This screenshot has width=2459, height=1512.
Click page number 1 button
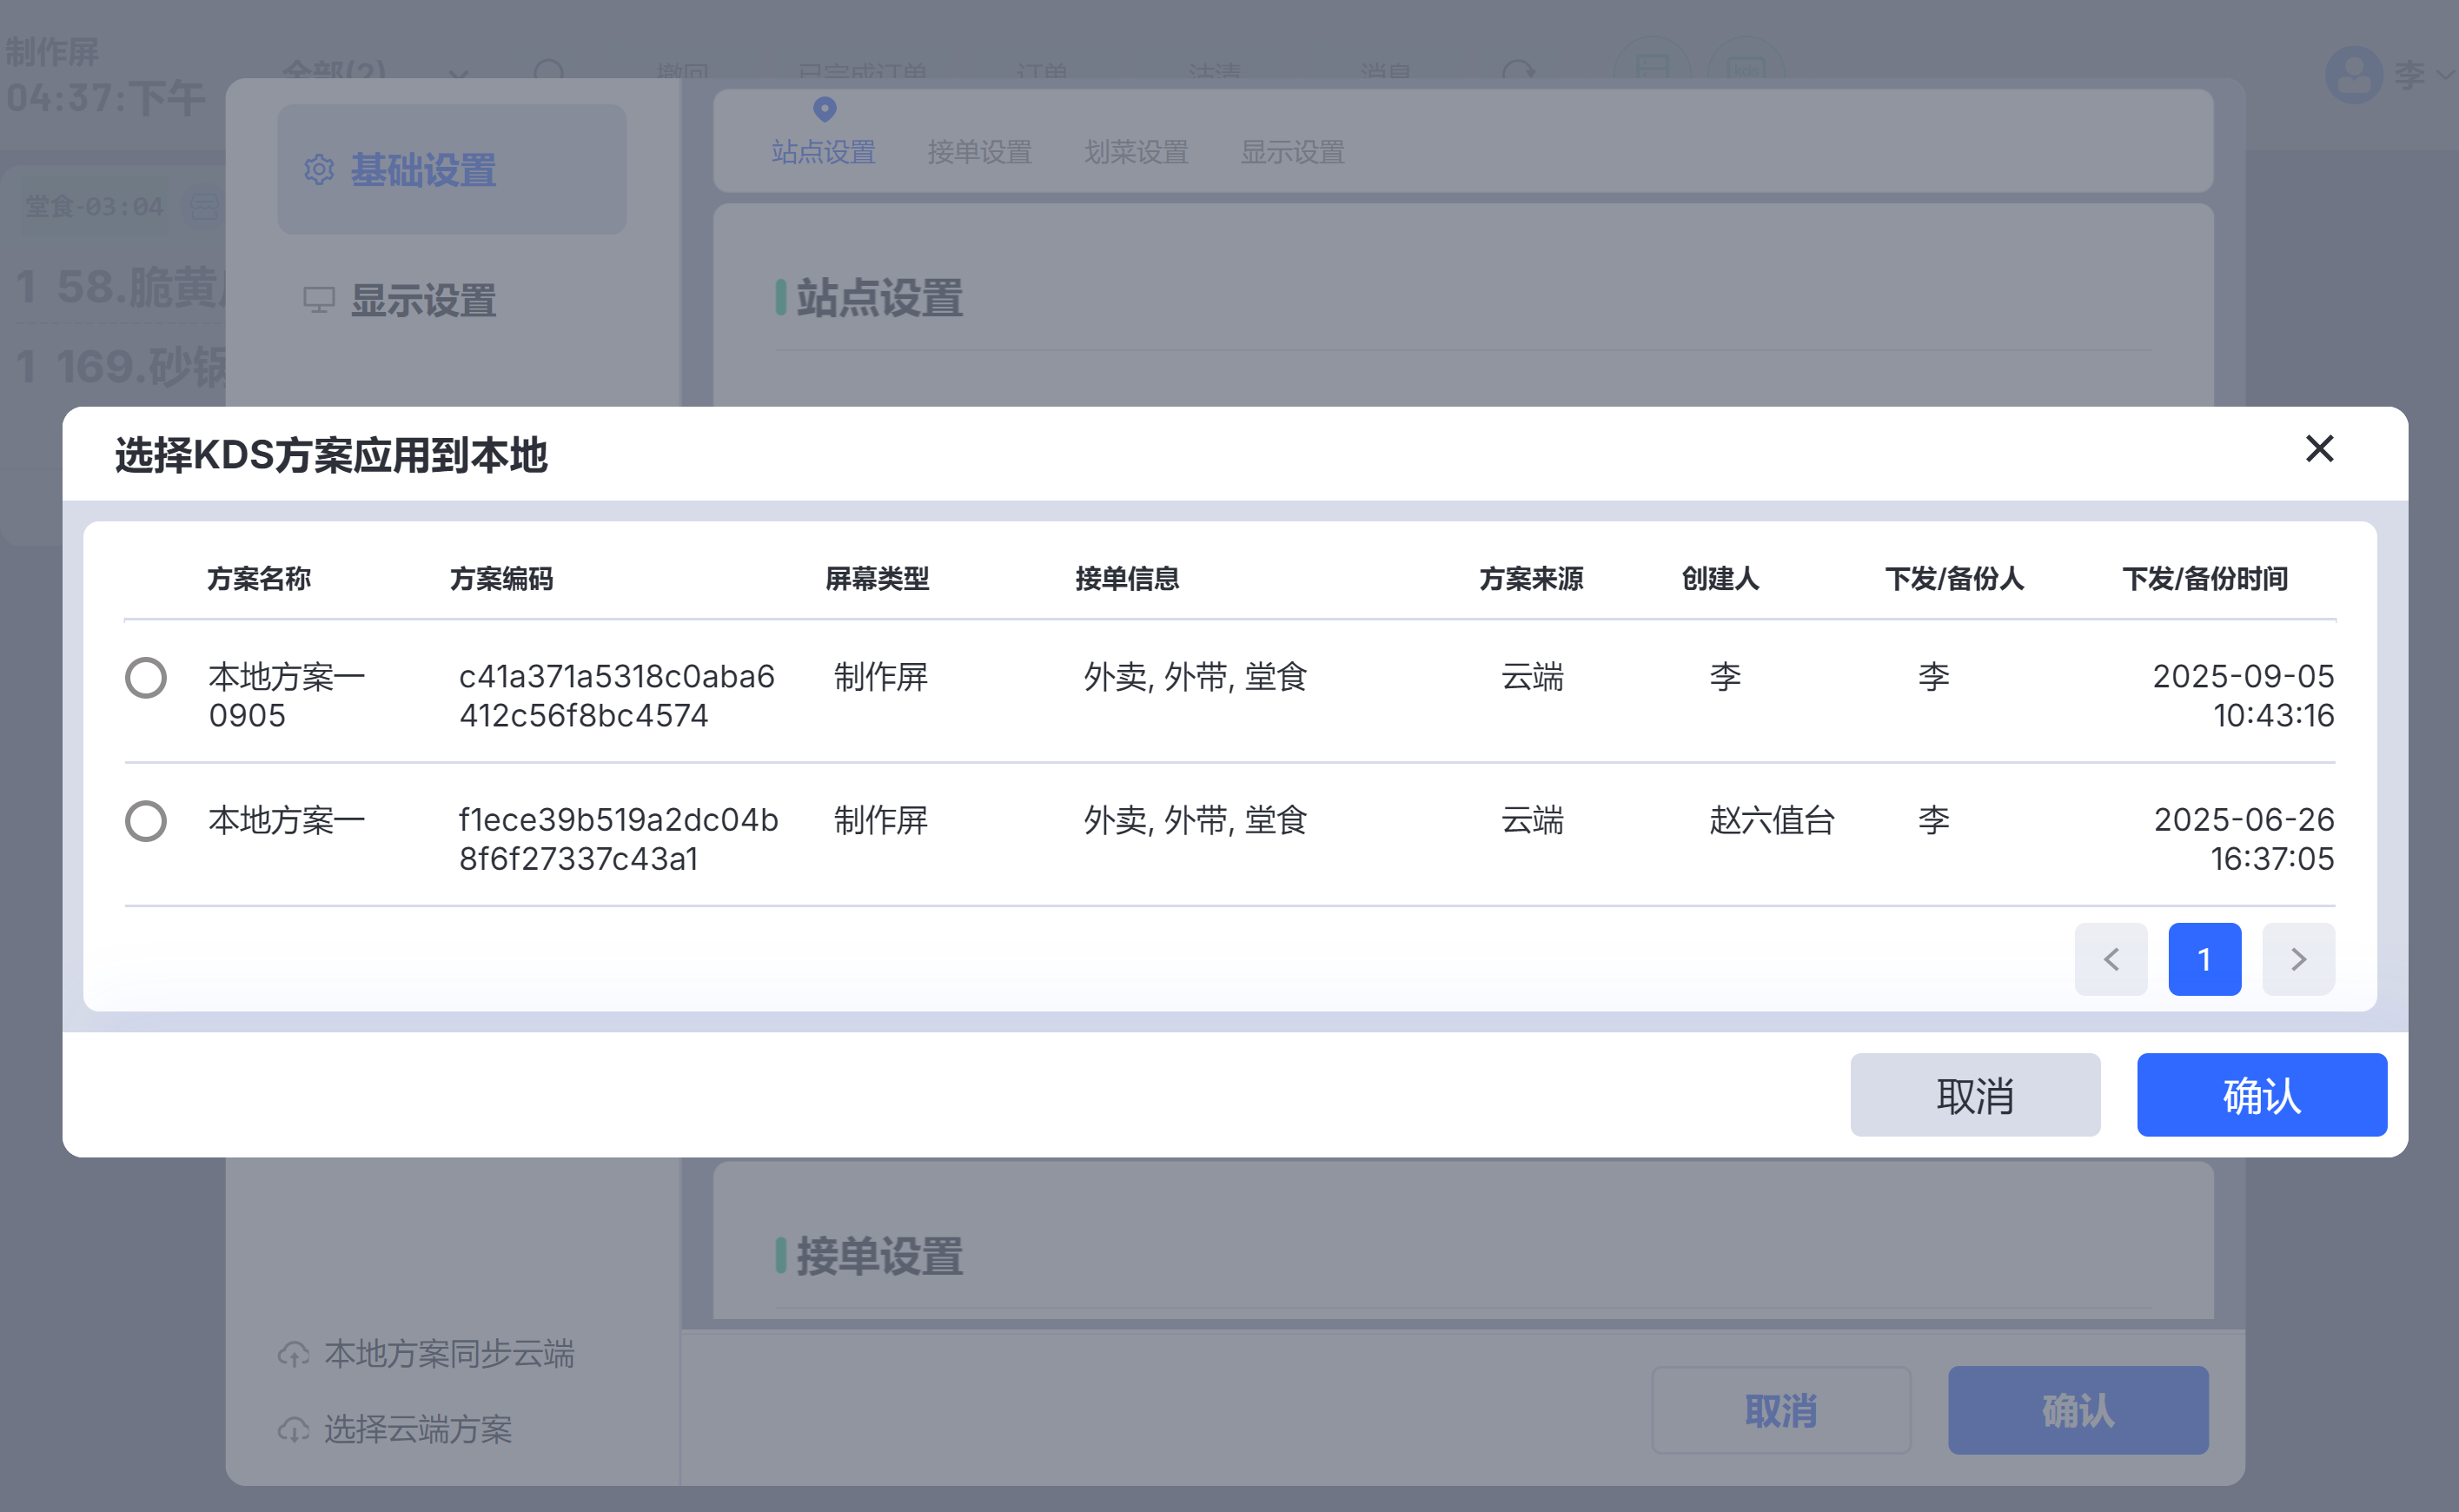click(2204, 959)
